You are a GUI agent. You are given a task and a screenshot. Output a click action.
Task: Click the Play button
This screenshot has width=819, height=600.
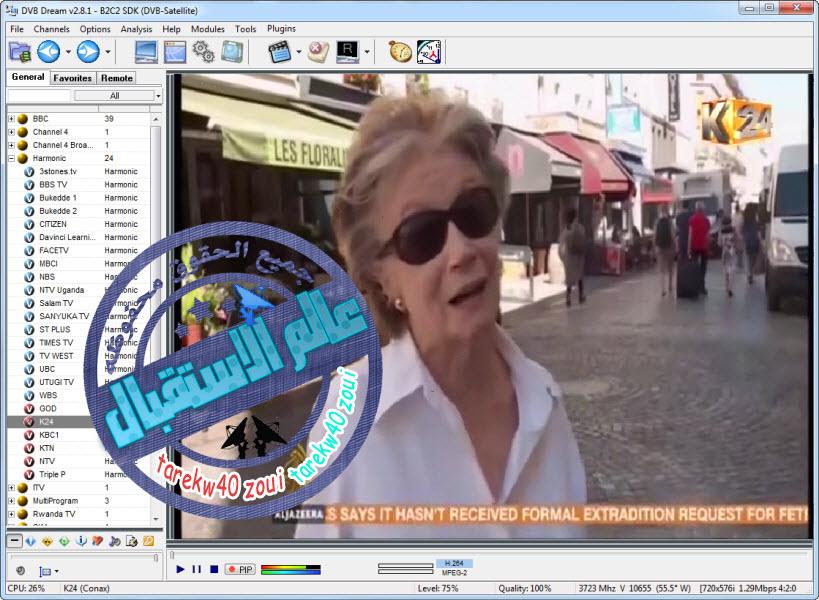click(180, 569)
